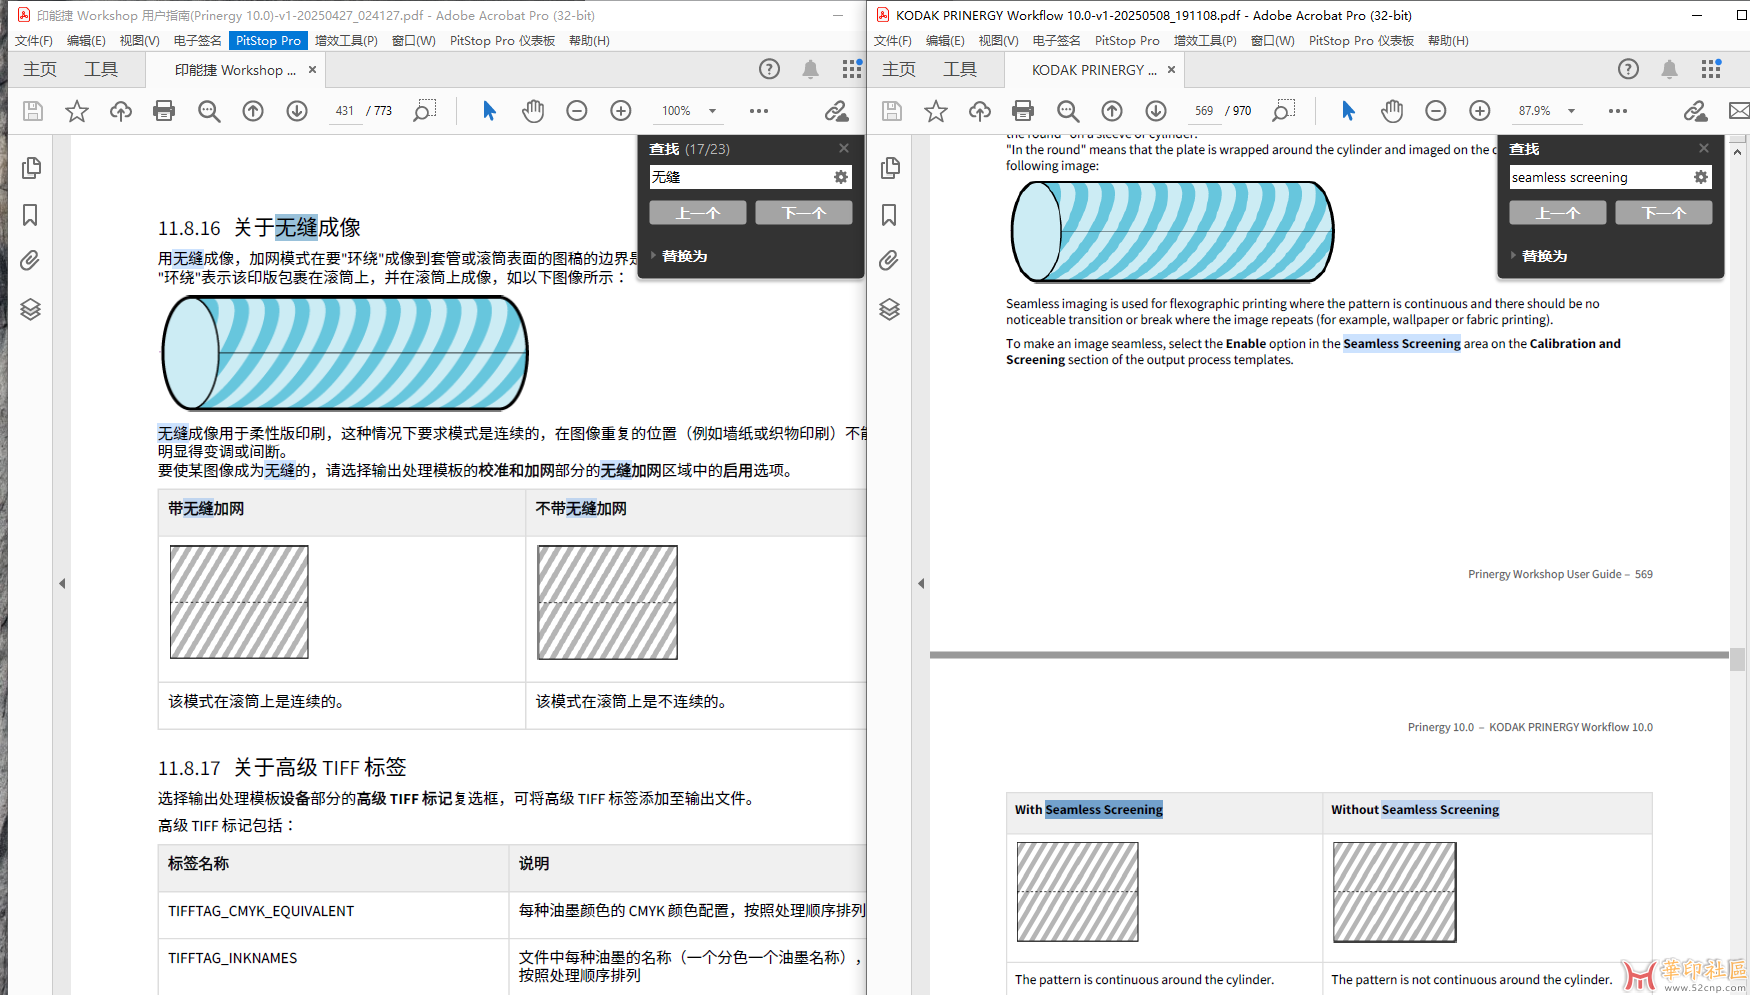Image resolution: width=1750 pixels, height=995 pixels.
Task: Bookmark star icon in left Acrobat window
Action: [77, 111]
